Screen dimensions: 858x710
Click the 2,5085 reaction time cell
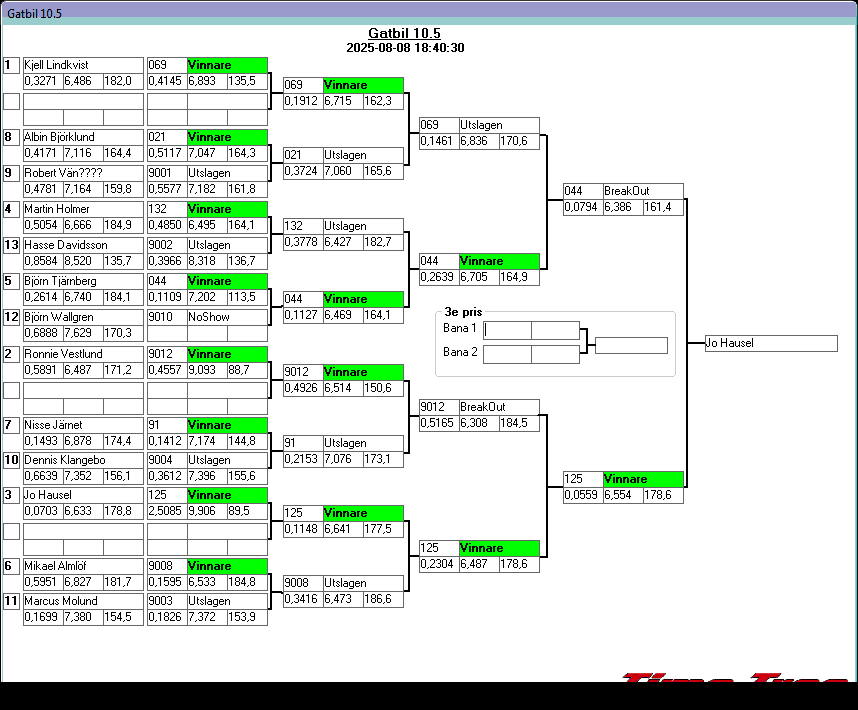coord(166,511)
